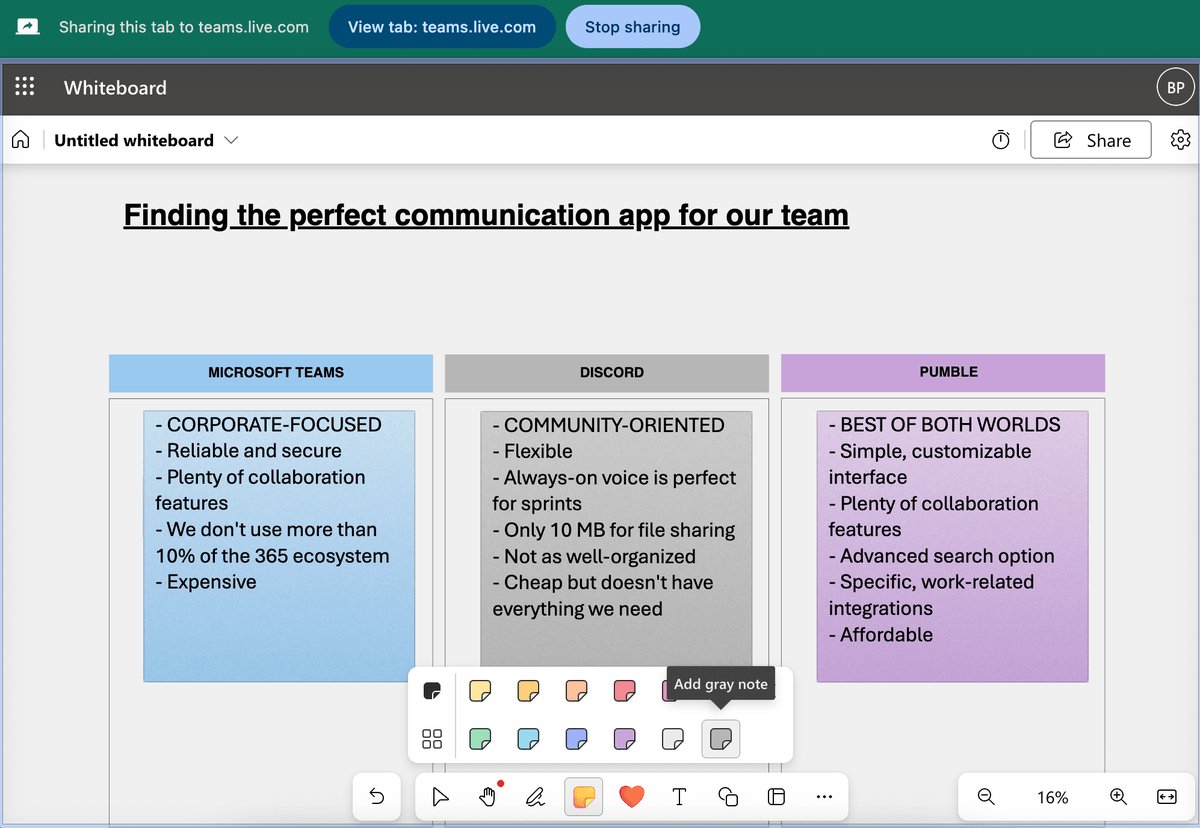Screen dimensions: 1200x828
Task: Select the text tool
Action: (679, 796)
